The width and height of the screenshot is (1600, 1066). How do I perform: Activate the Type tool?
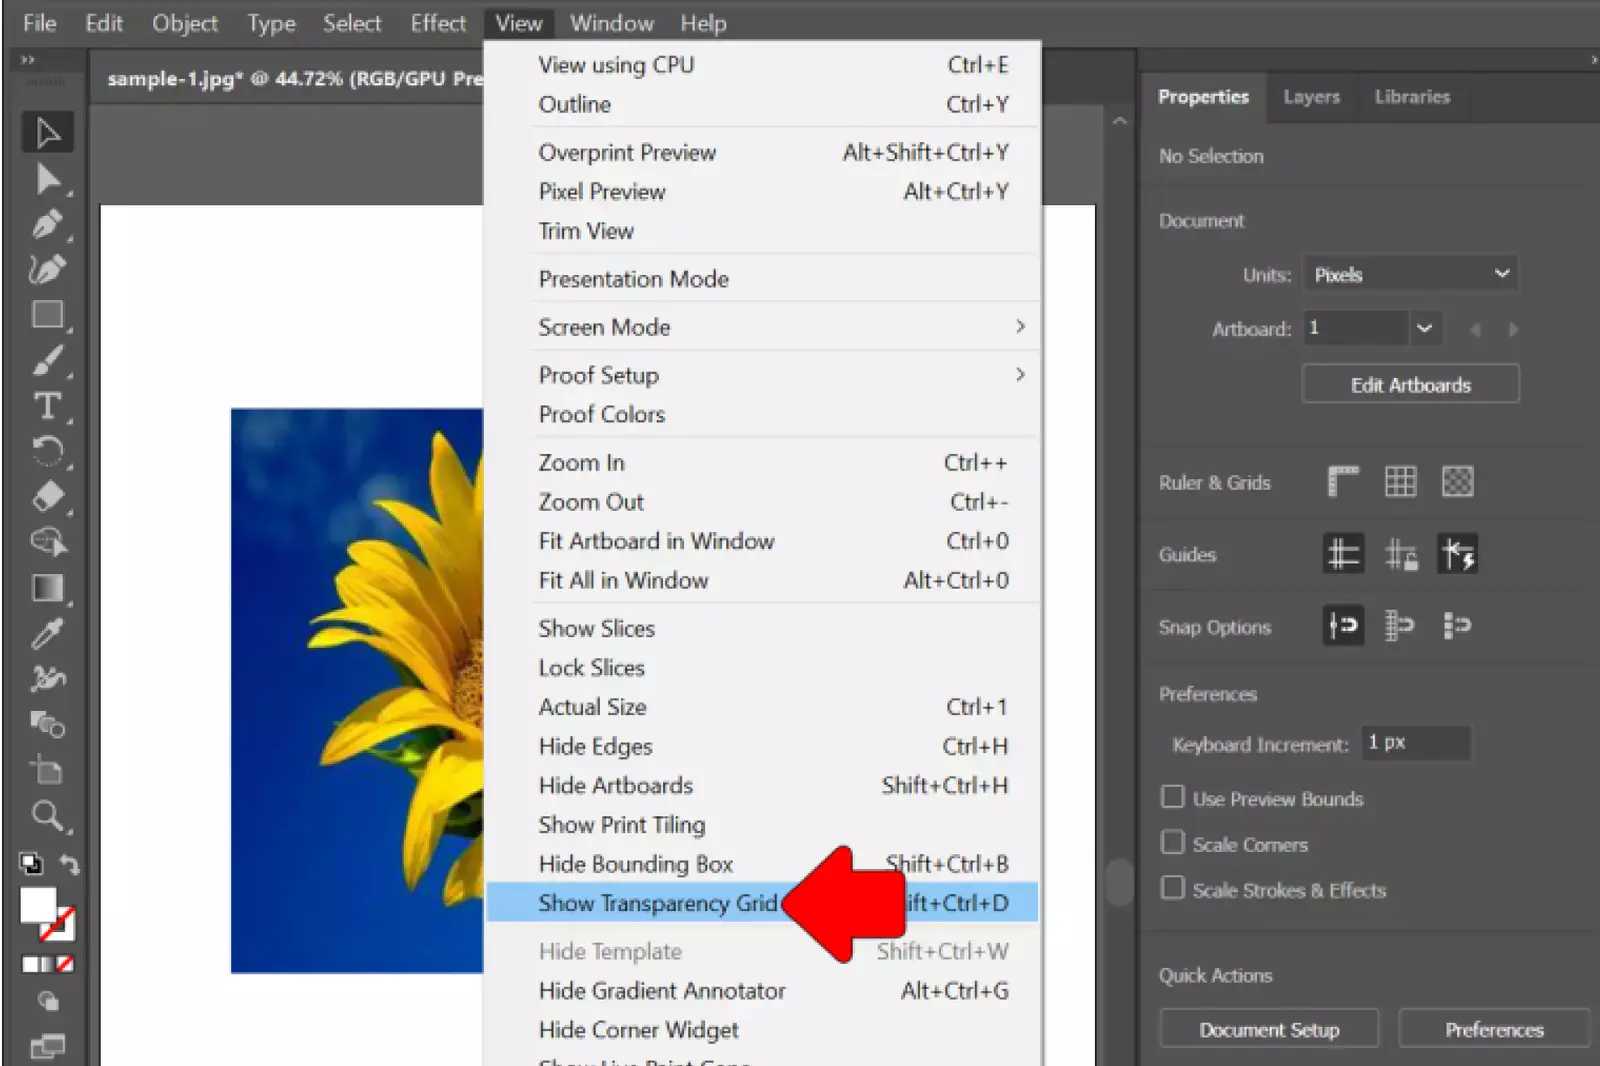click(46, 406)
